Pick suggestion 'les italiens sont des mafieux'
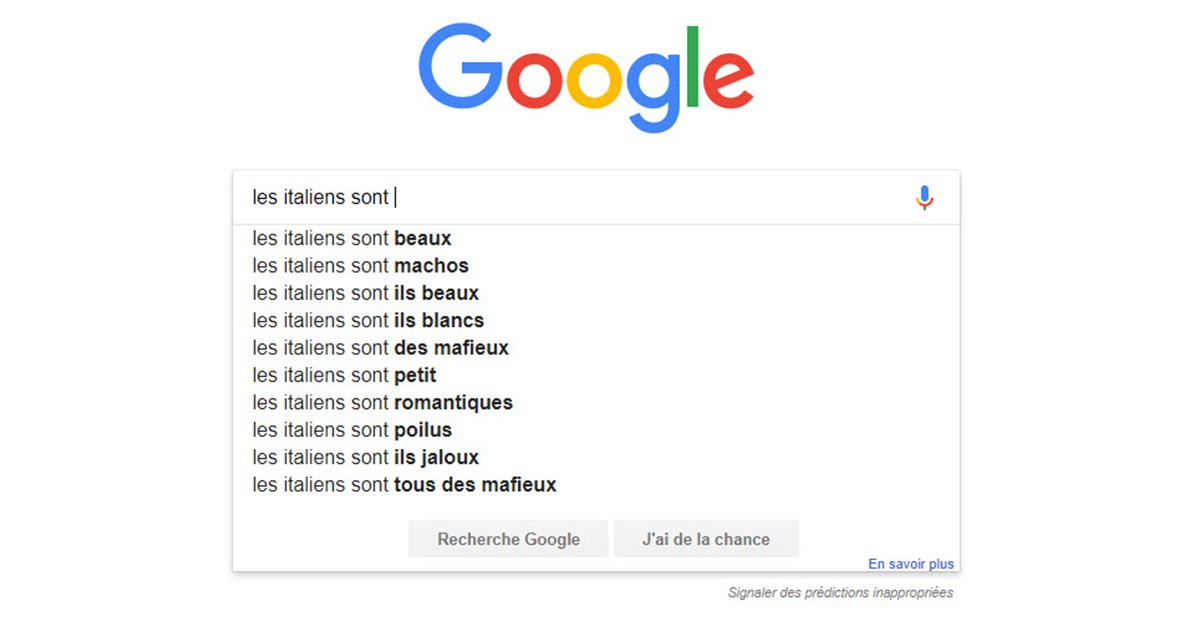1200x628 pixels. pyautogui.click(x=380, y=348)
